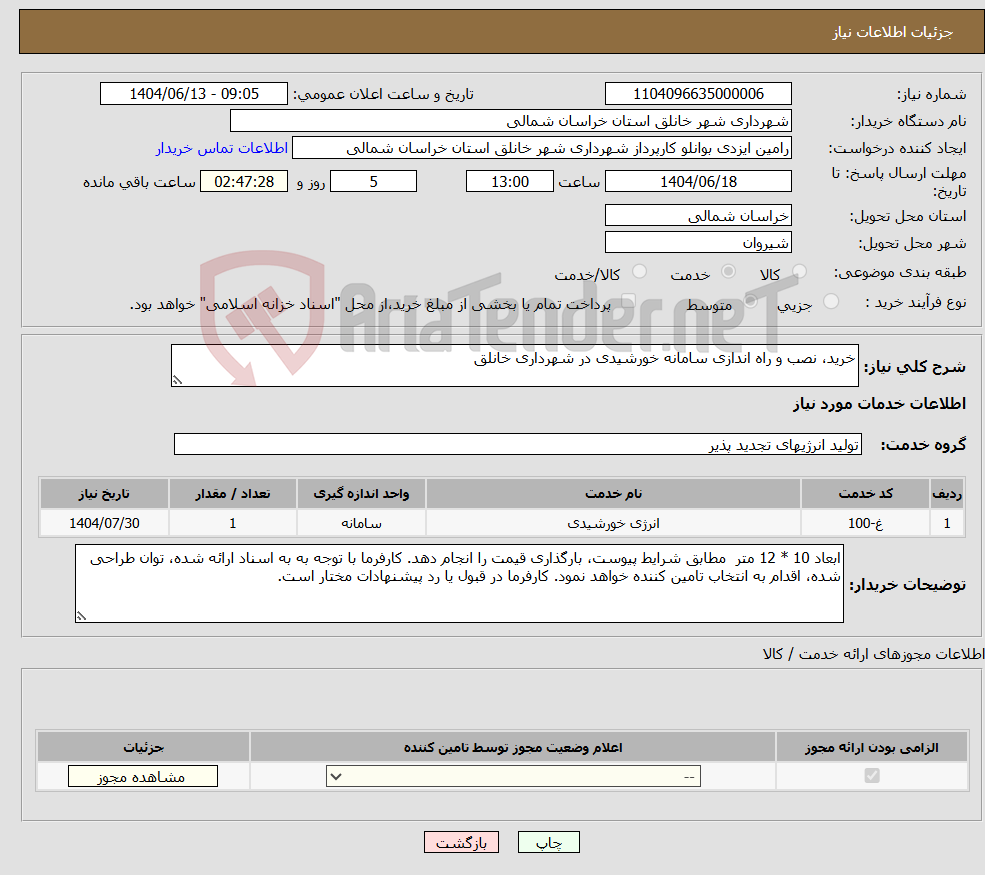The width and height of the screenshot is (985, 875).
Task: Select the خدمت radio button
Action: click(x=728, y=271)
